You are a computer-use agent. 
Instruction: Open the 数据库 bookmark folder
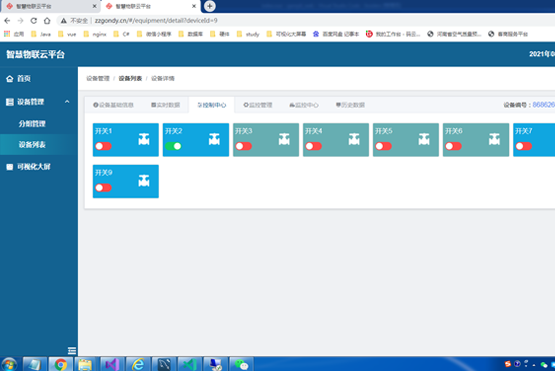191,34
